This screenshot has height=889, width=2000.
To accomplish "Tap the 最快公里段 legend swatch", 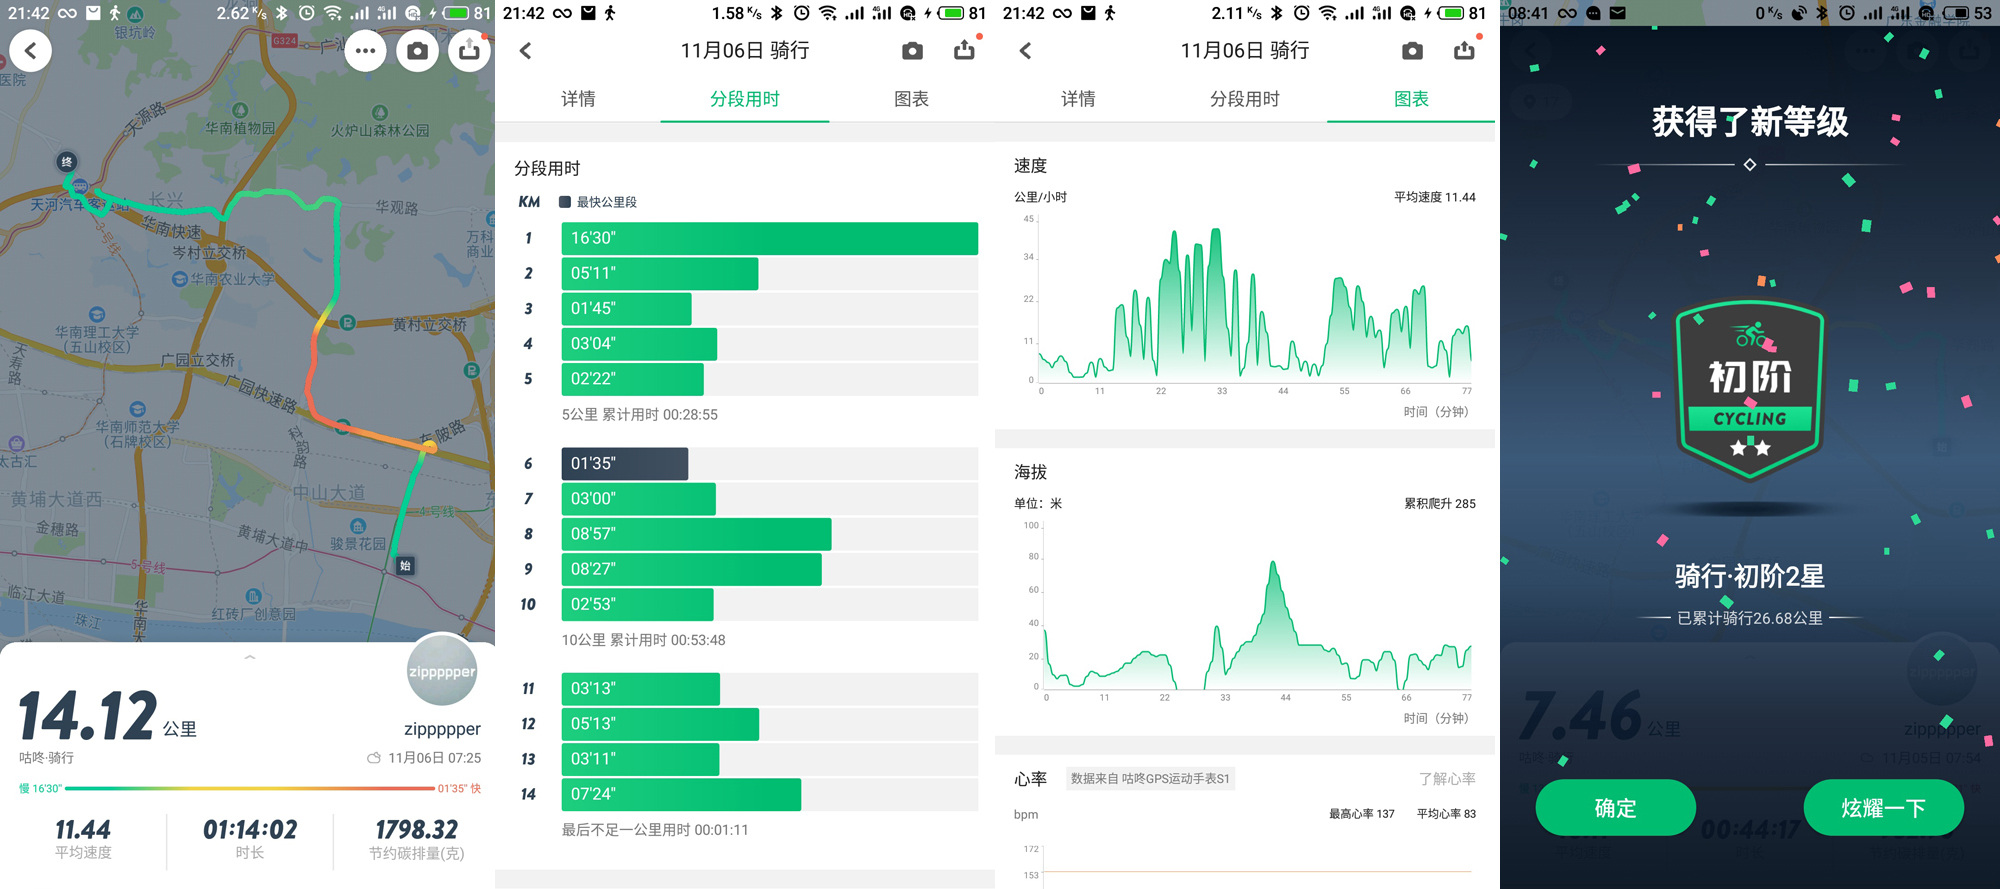I will click(565, 202).
